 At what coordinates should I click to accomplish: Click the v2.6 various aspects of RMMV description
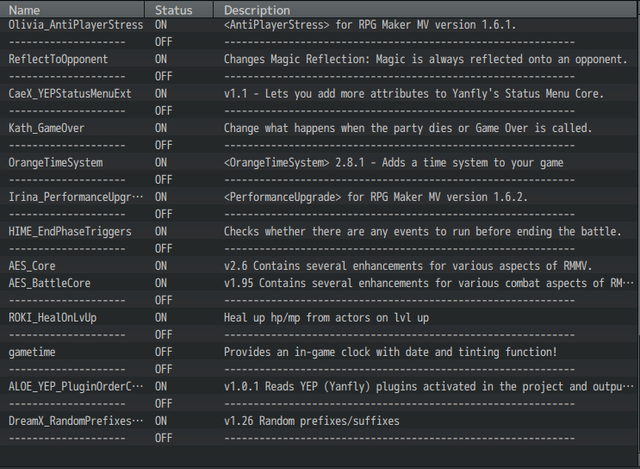(408, 266)
